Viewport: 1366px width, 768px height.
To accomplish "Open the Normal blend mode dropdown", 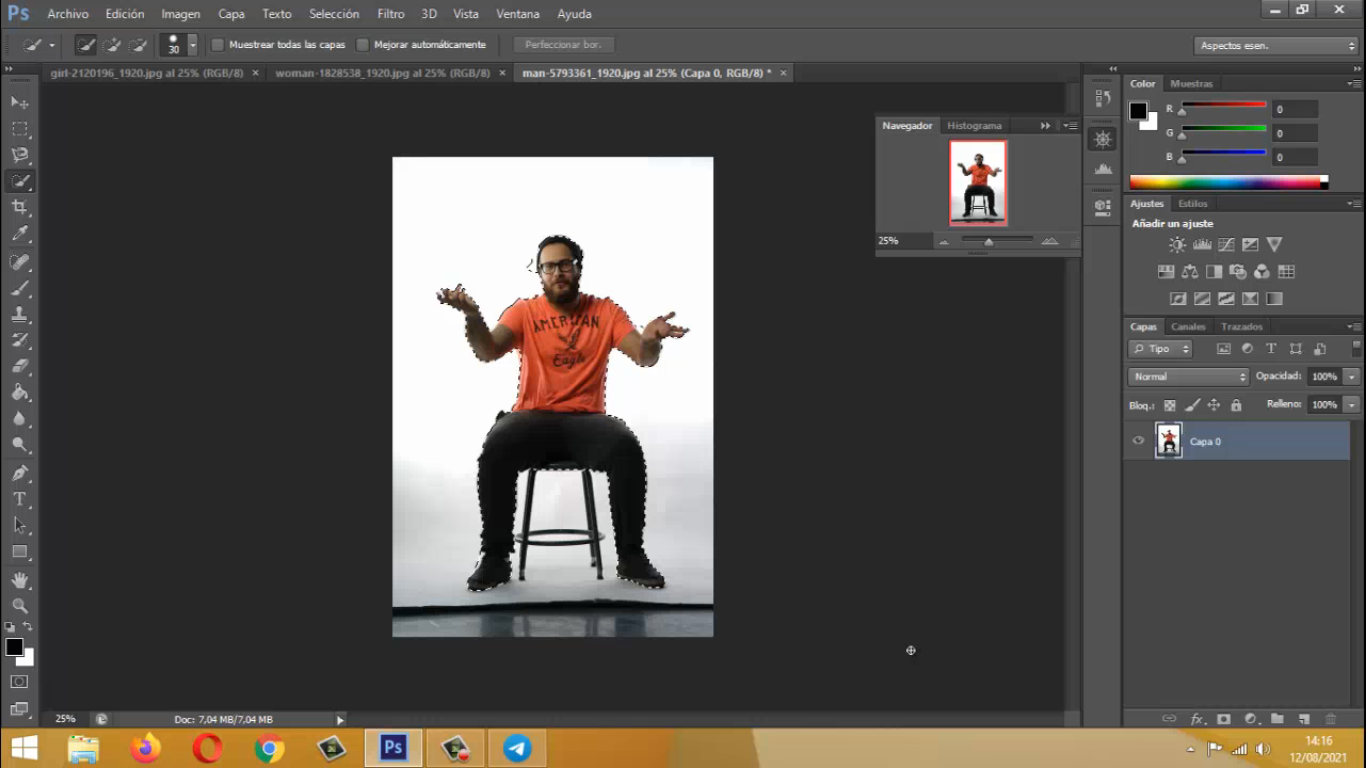I will click(1189, 377).
